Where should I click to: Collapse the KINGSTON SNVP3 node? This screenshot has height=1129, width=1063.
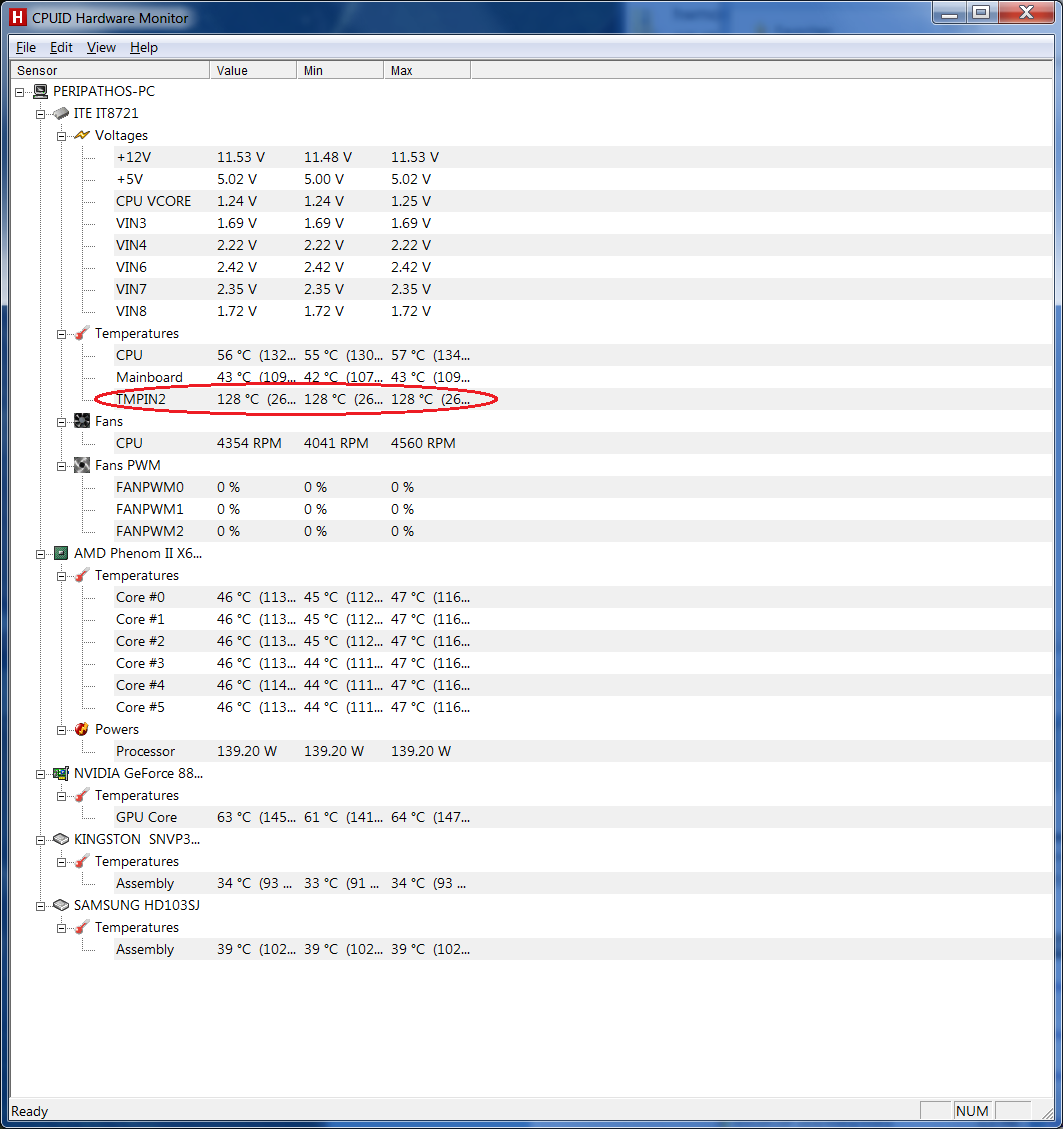[41, 840]
